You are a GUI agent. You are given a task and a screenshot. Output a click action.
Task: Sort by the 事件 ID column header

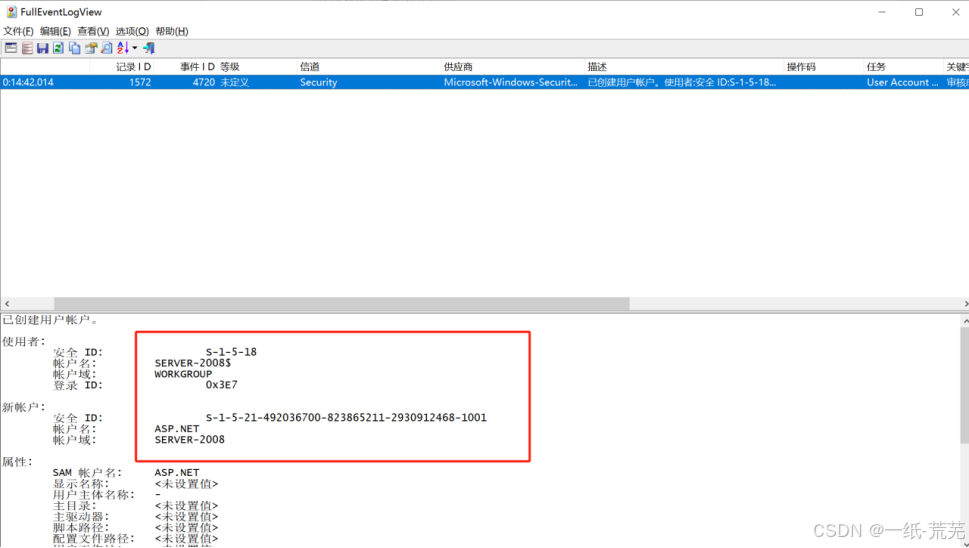click(x=186, y=67)
